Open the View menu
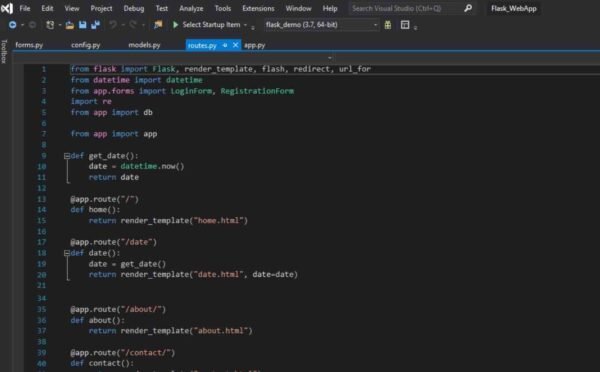This screenshot has width=600, height=372. [72, 8]
